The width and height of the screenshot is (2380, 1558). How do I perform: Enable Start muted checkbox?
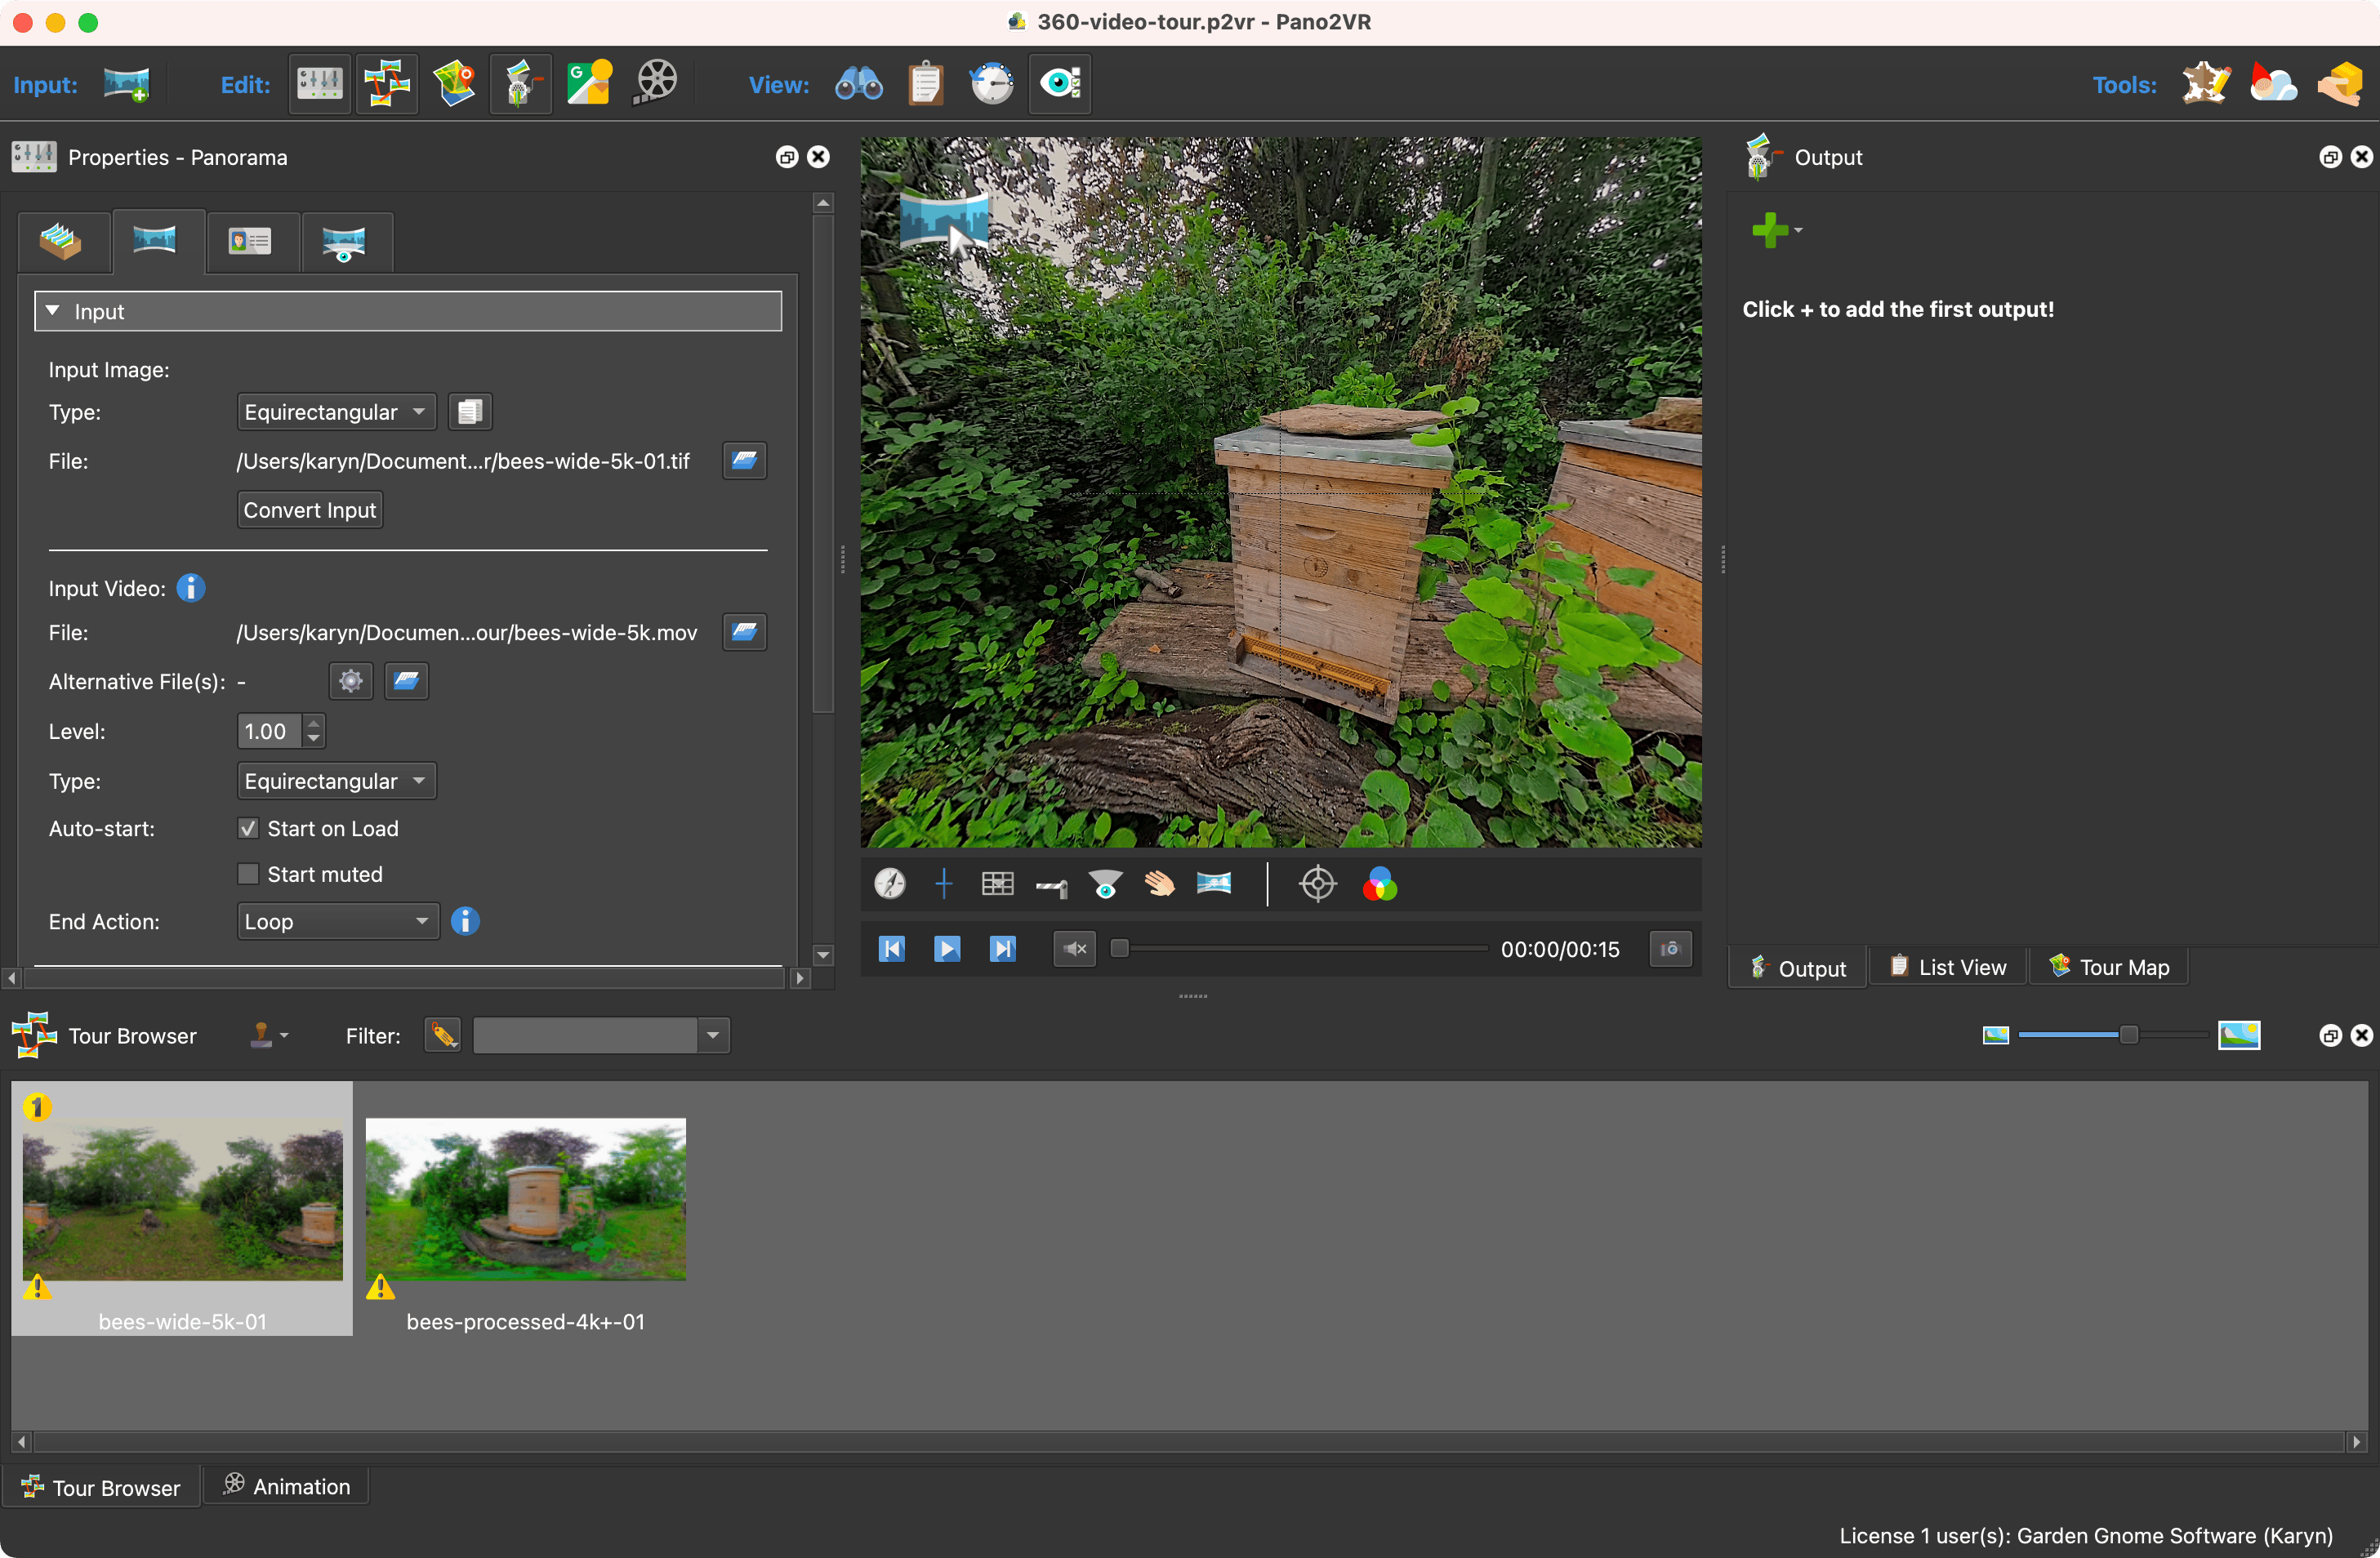(x=248, y=875)
